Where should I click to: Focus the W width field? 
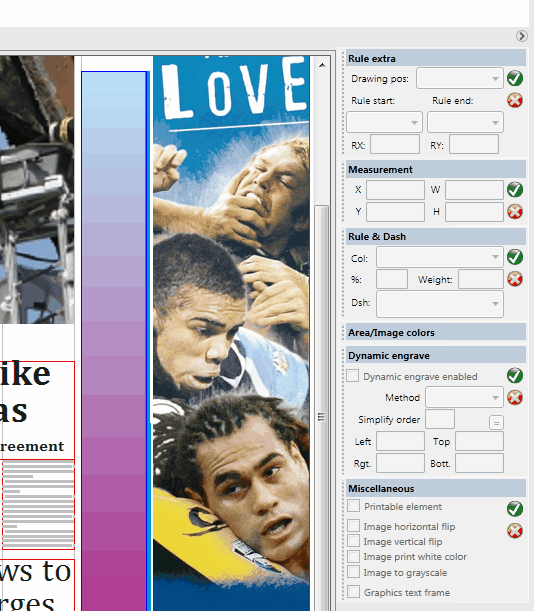tap(474, 190)
